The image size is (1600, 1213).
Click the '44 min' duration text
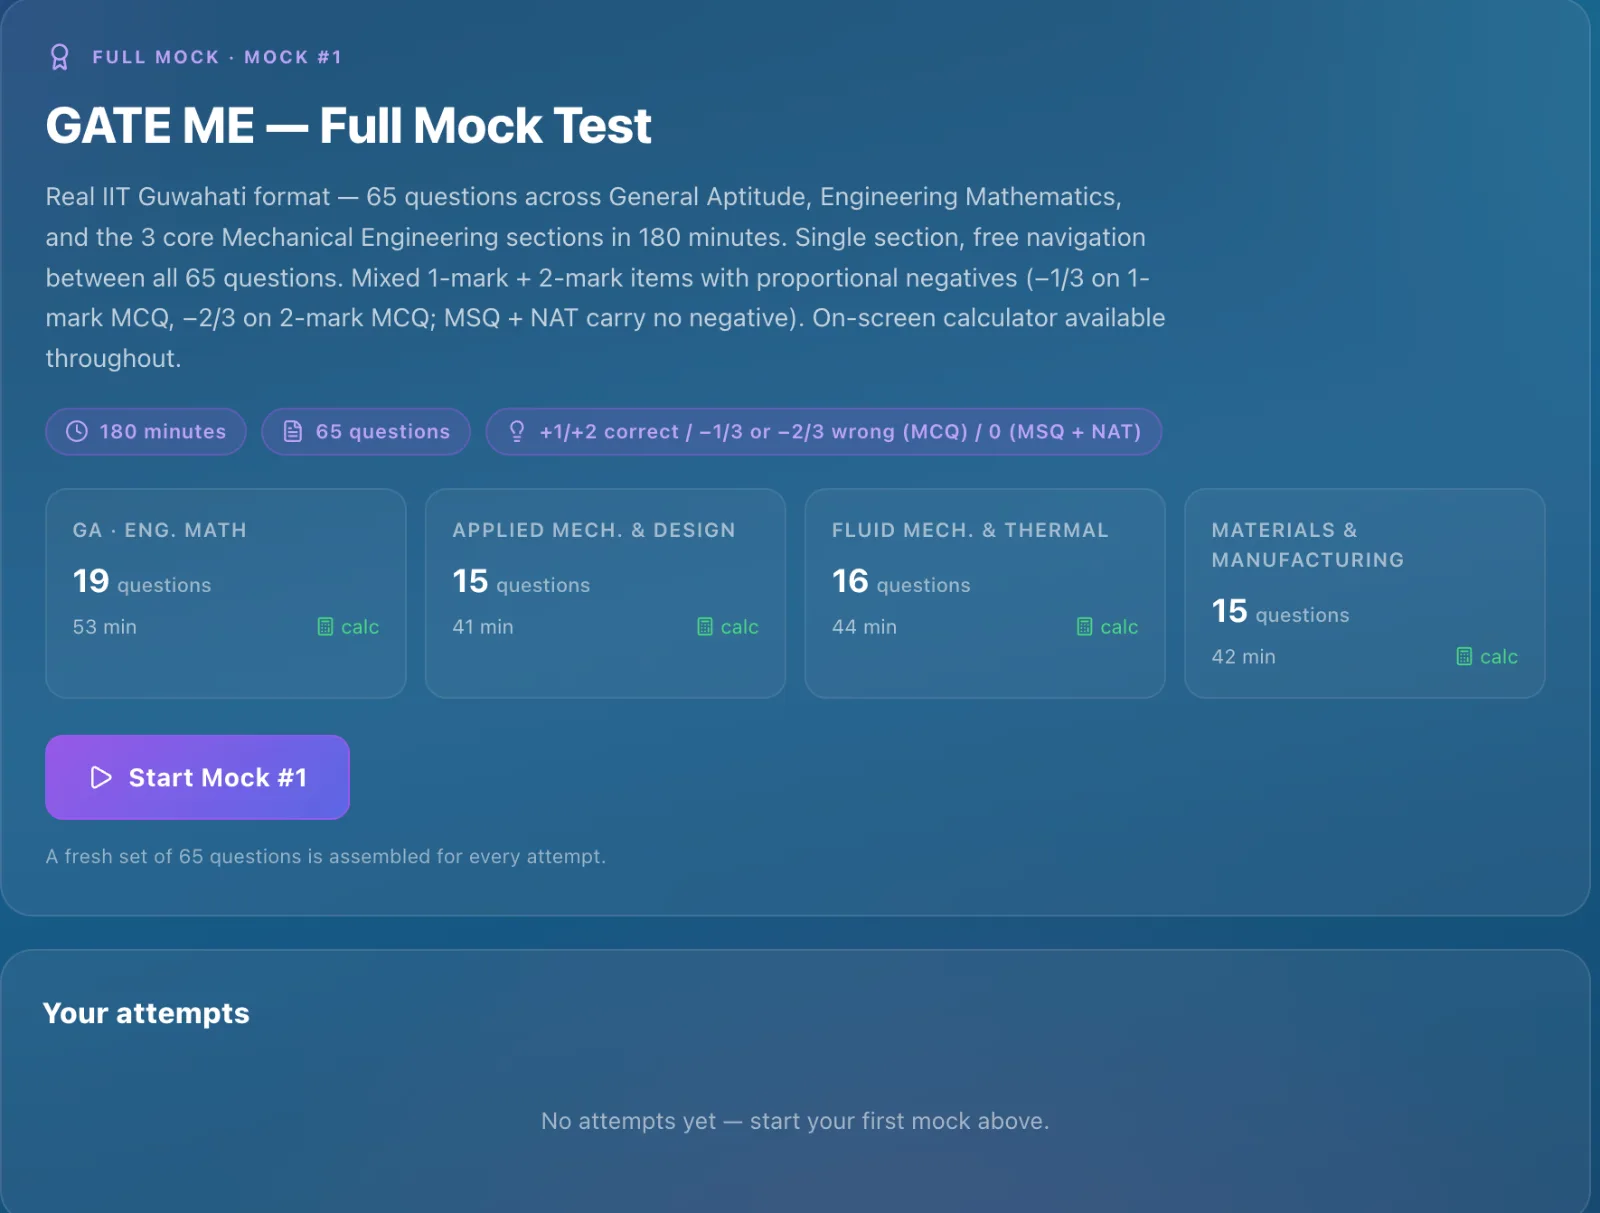[x=864, y=627]
